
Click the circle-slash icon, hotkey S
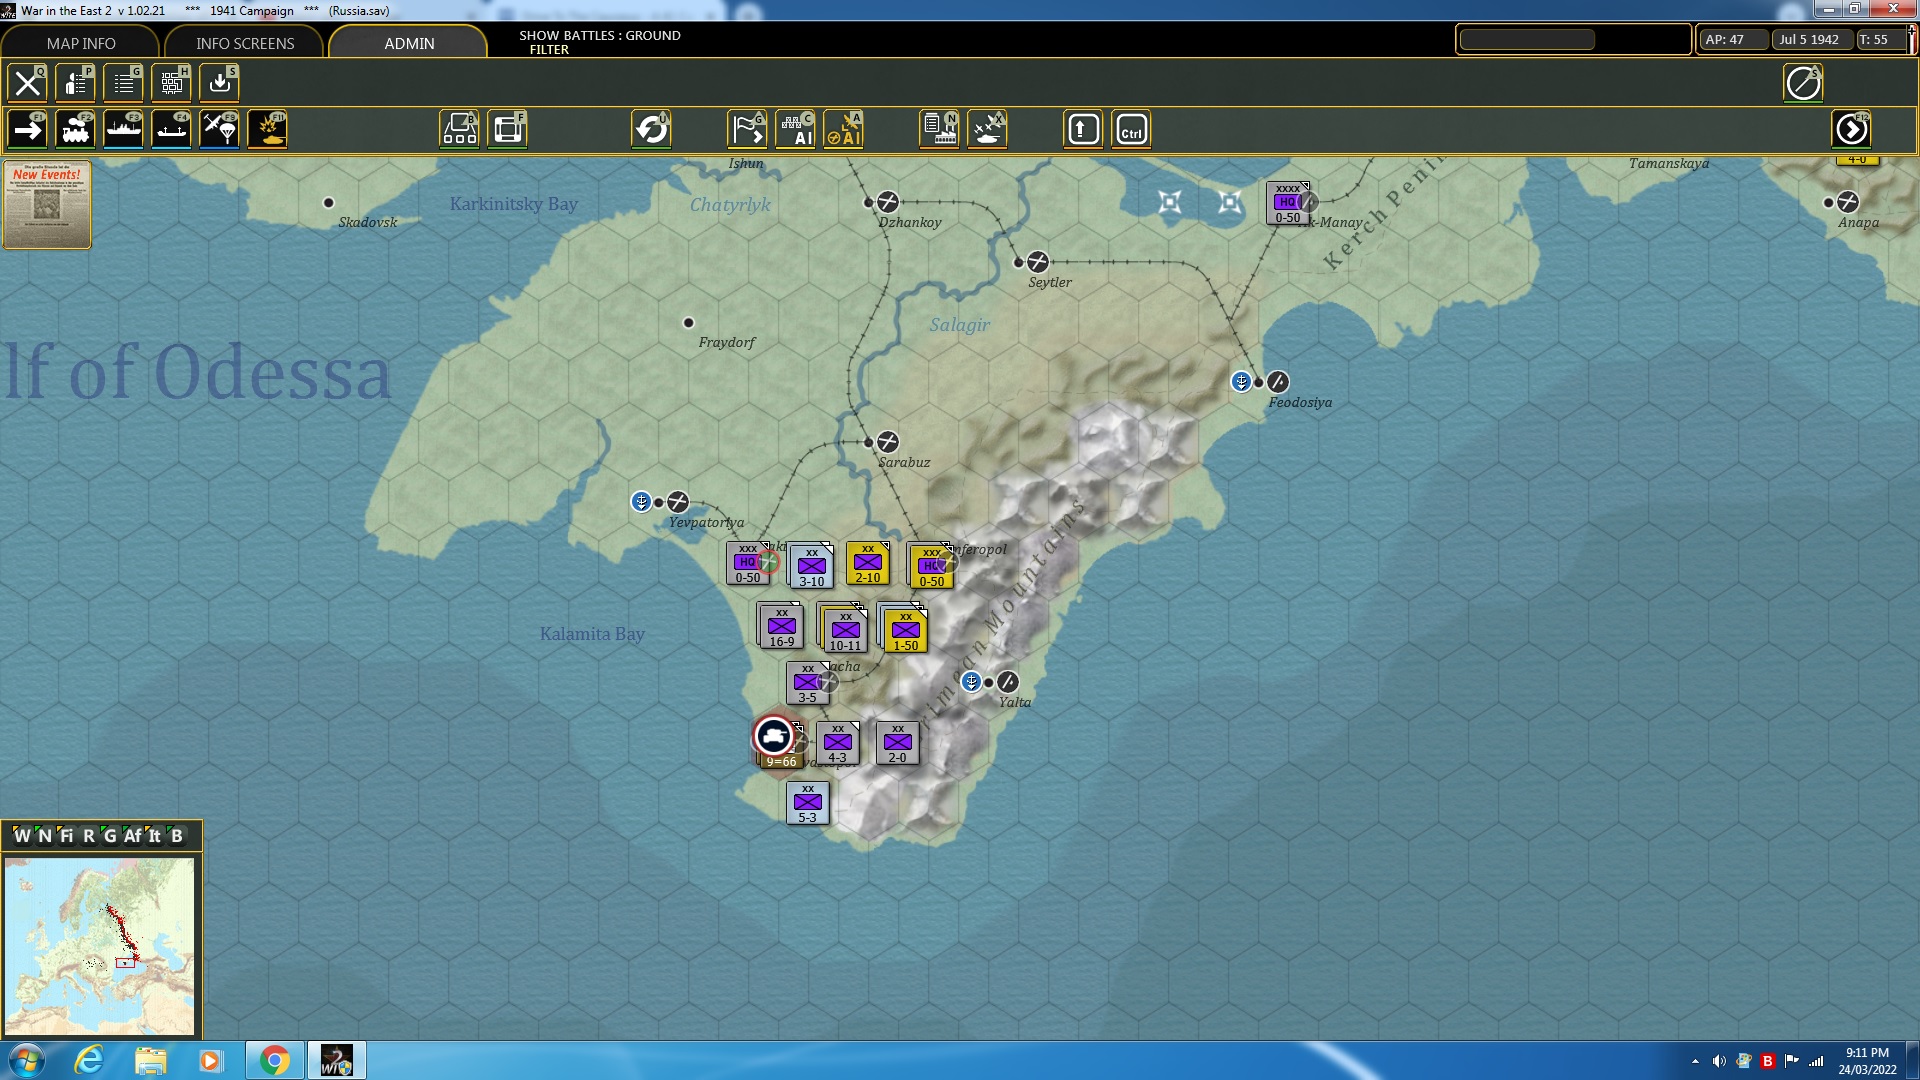pyautogui.click(x=1804, y=83)
